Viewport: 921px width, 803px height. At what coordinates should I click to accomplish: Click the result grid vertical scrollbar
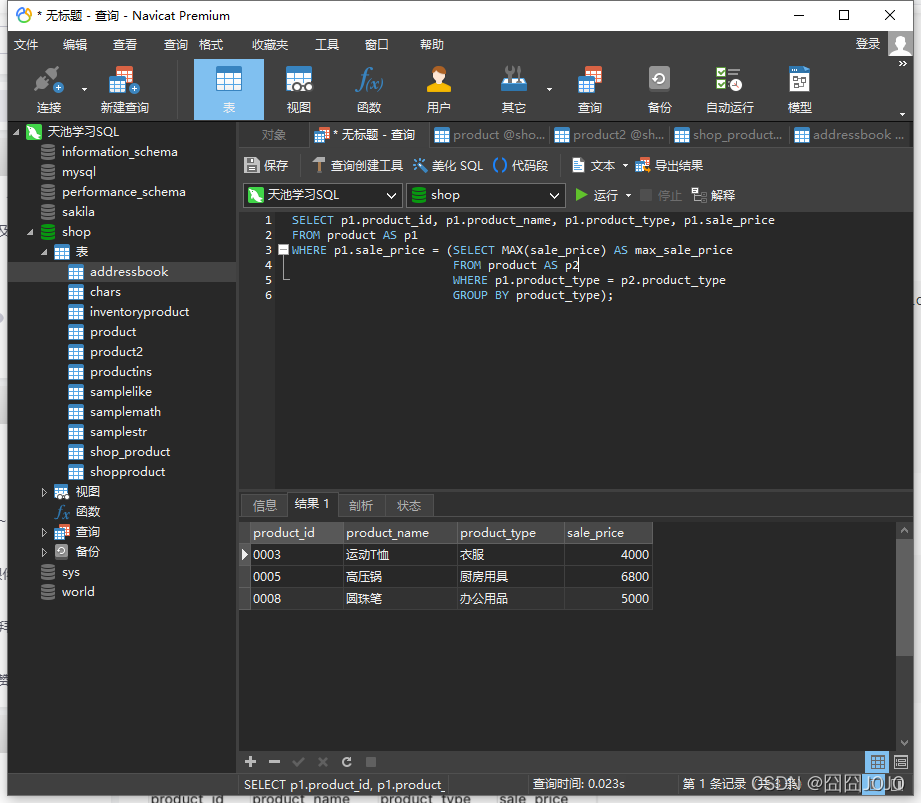coord(904,597)
